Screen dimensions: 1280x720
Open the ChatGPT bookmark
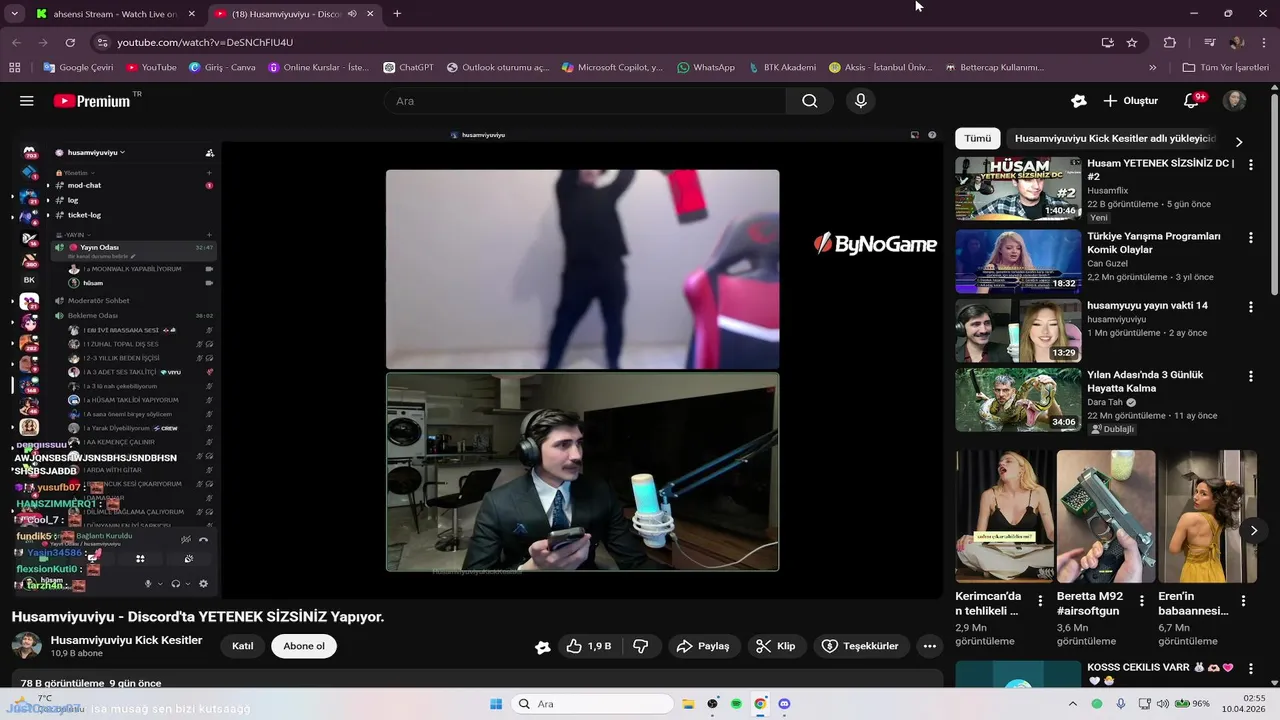[409, 68]
